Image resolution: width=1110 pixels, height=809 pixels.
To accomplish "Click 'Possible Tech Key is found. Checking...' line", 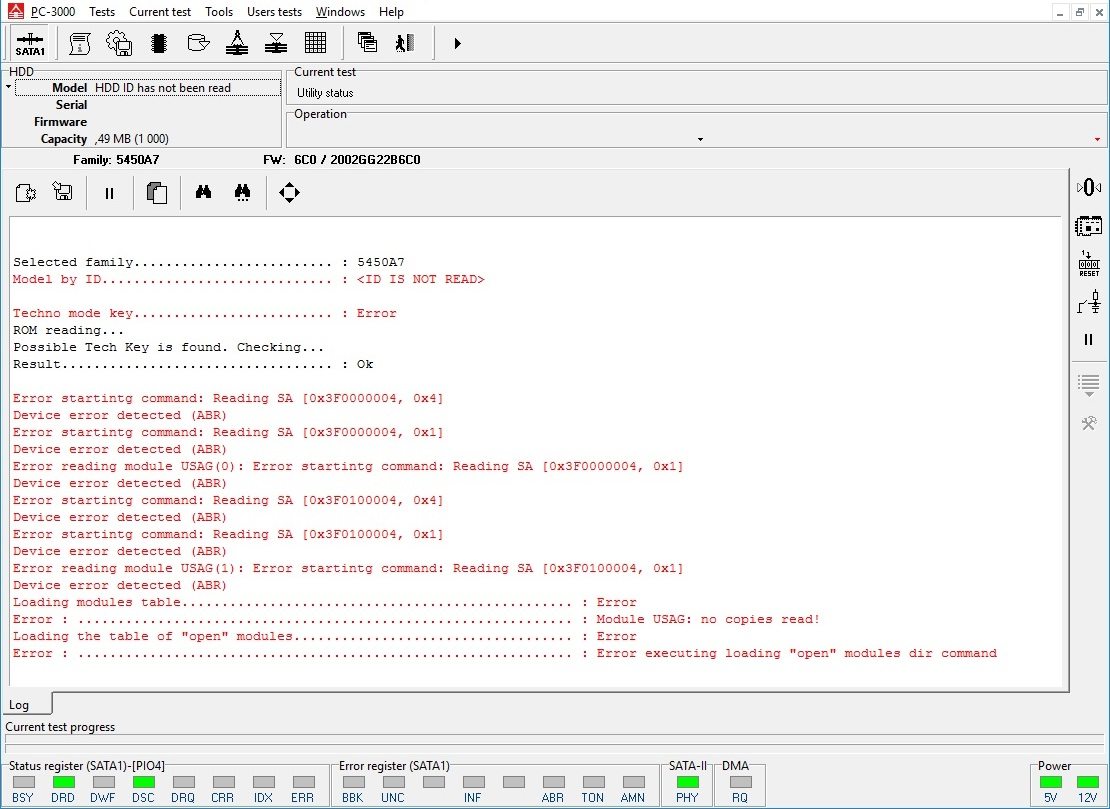I will tap(168, 347).
